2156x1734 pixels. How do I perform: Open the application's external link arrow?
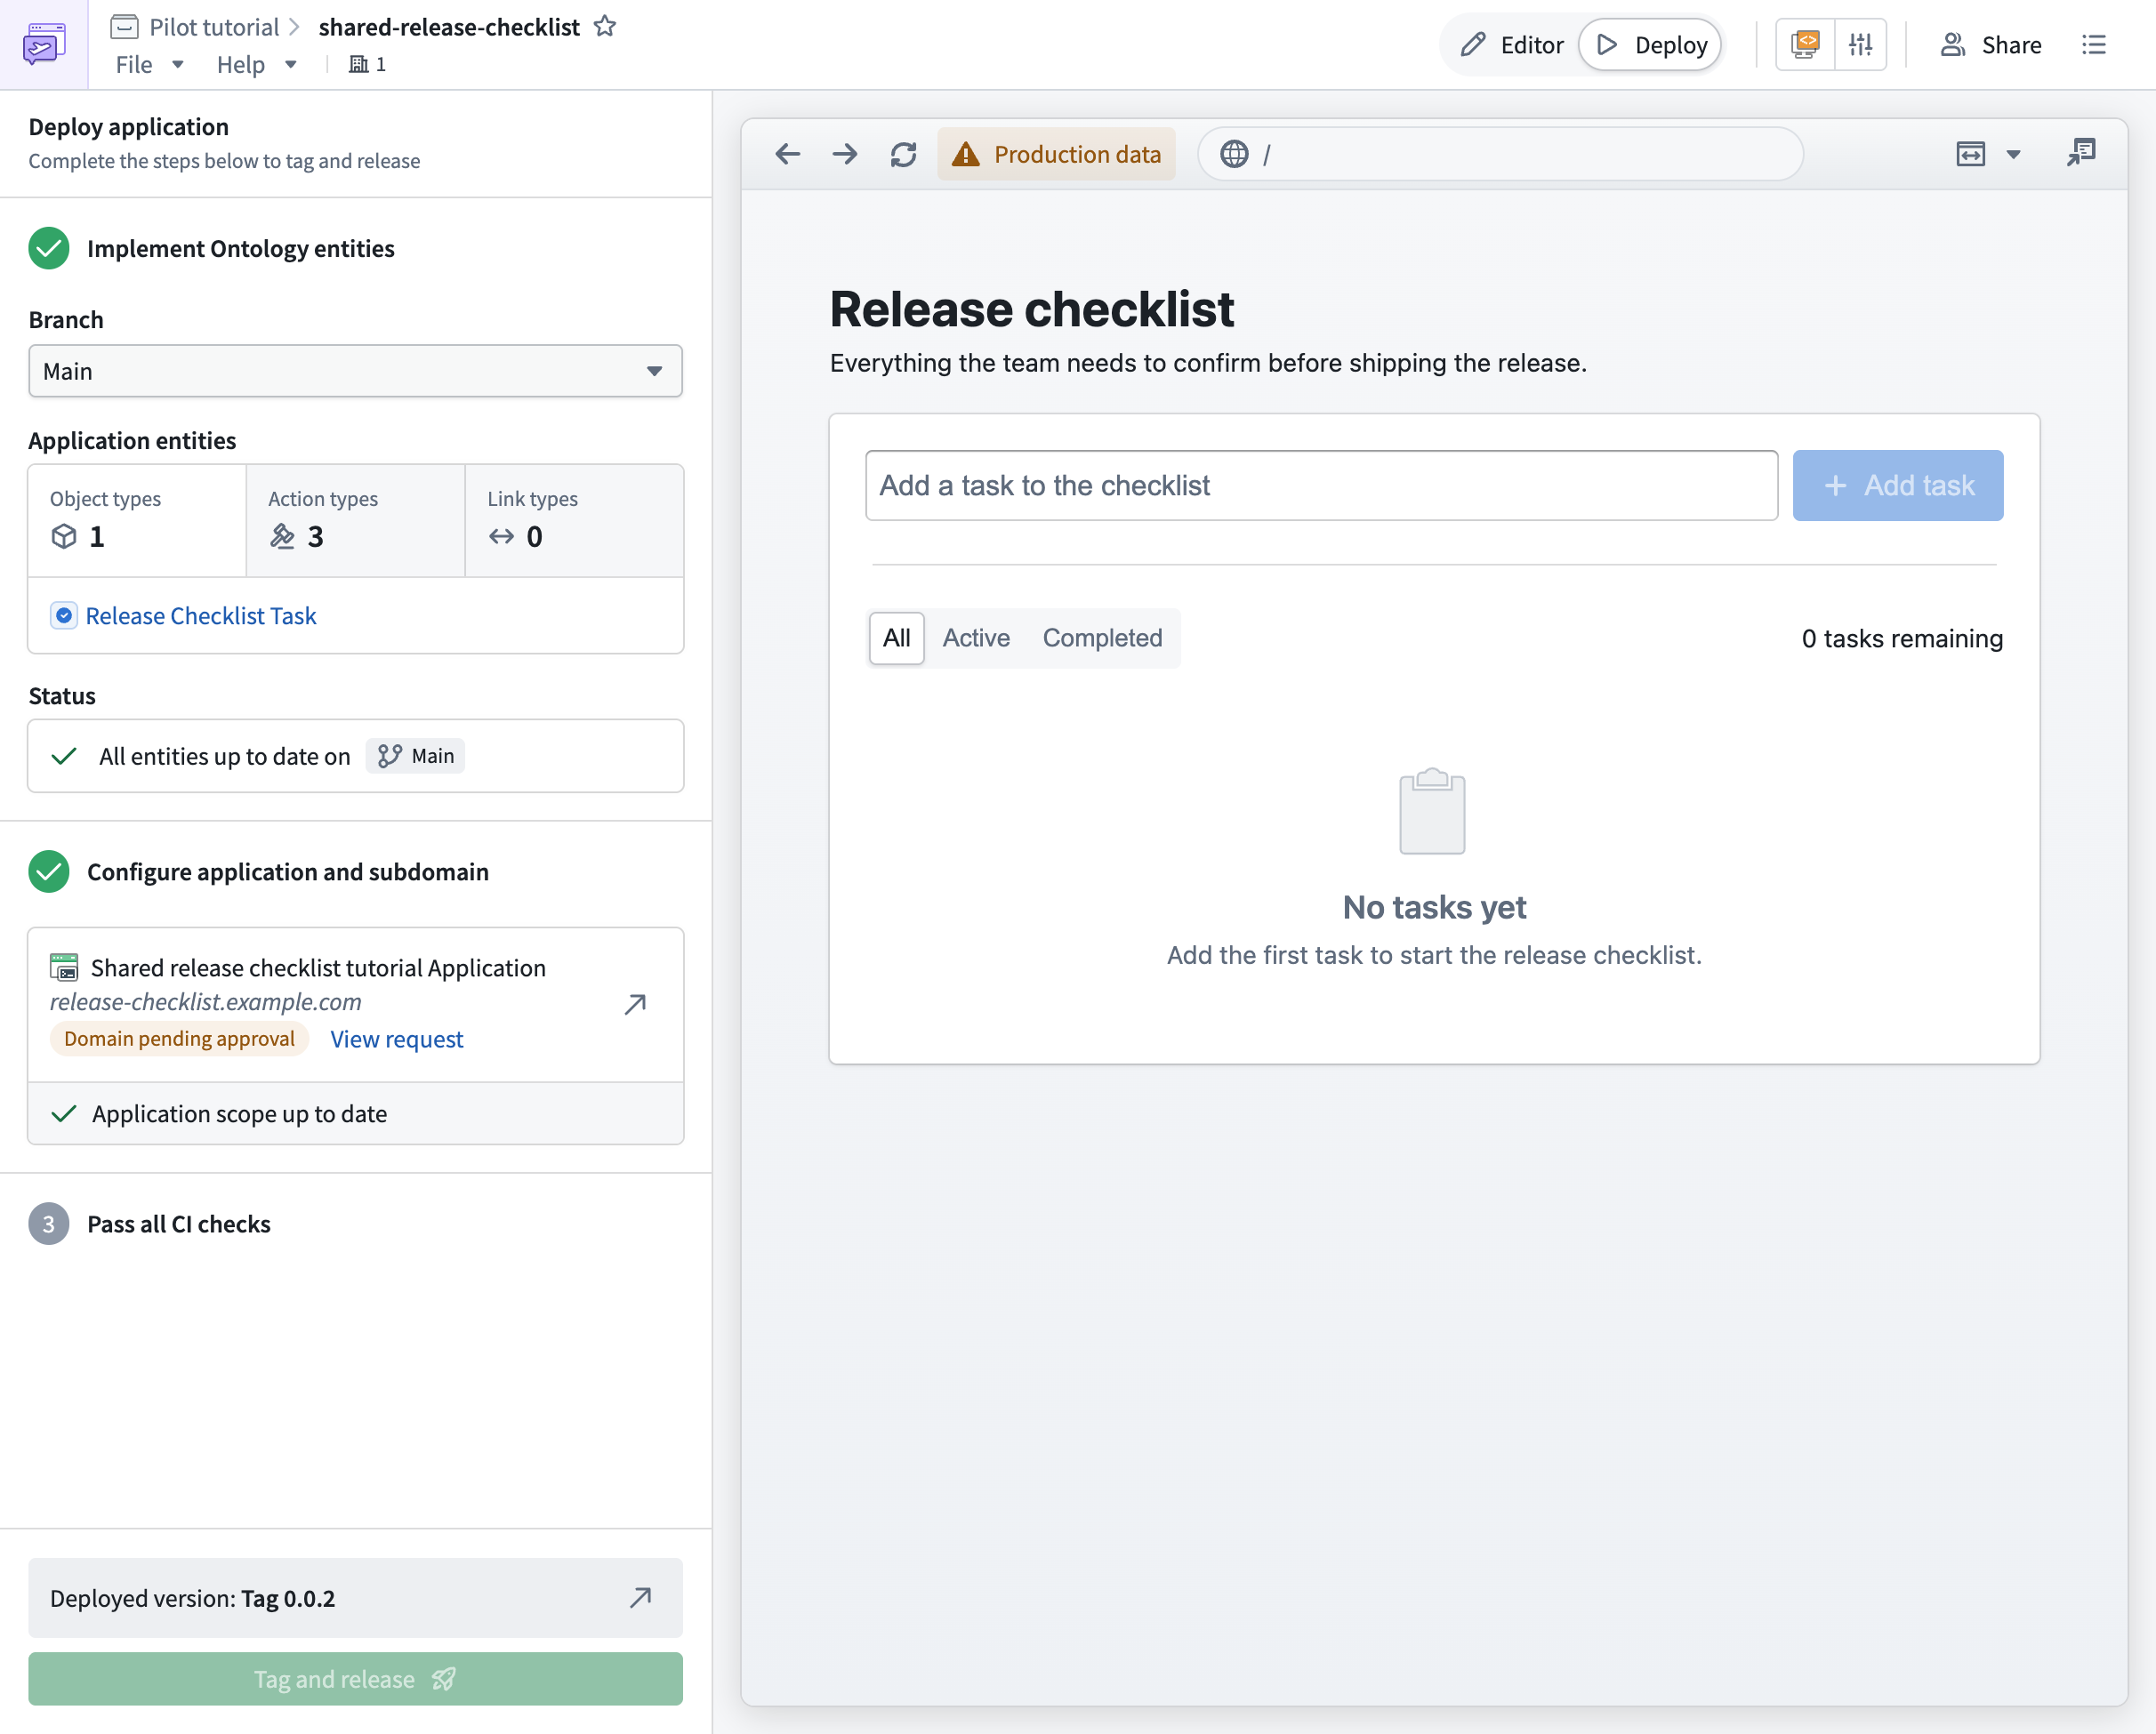[635, 1004]
